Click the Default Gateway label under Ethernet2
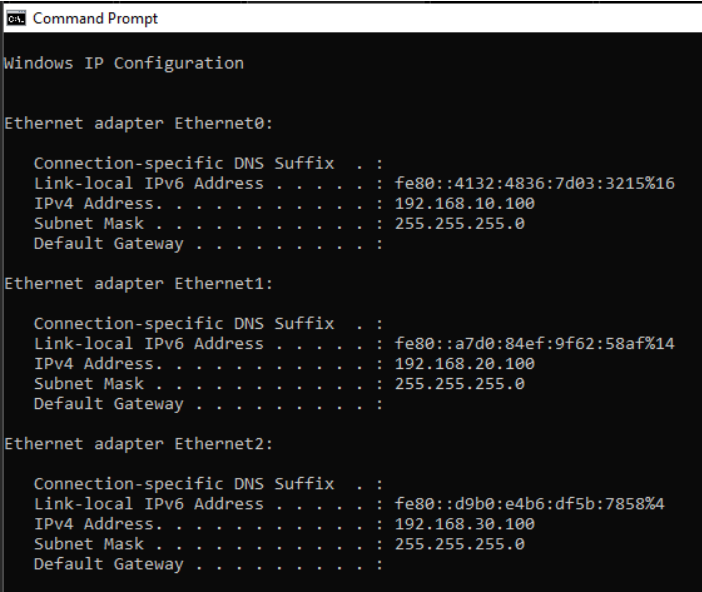This screenshot has height=592, width=702. 109,563
